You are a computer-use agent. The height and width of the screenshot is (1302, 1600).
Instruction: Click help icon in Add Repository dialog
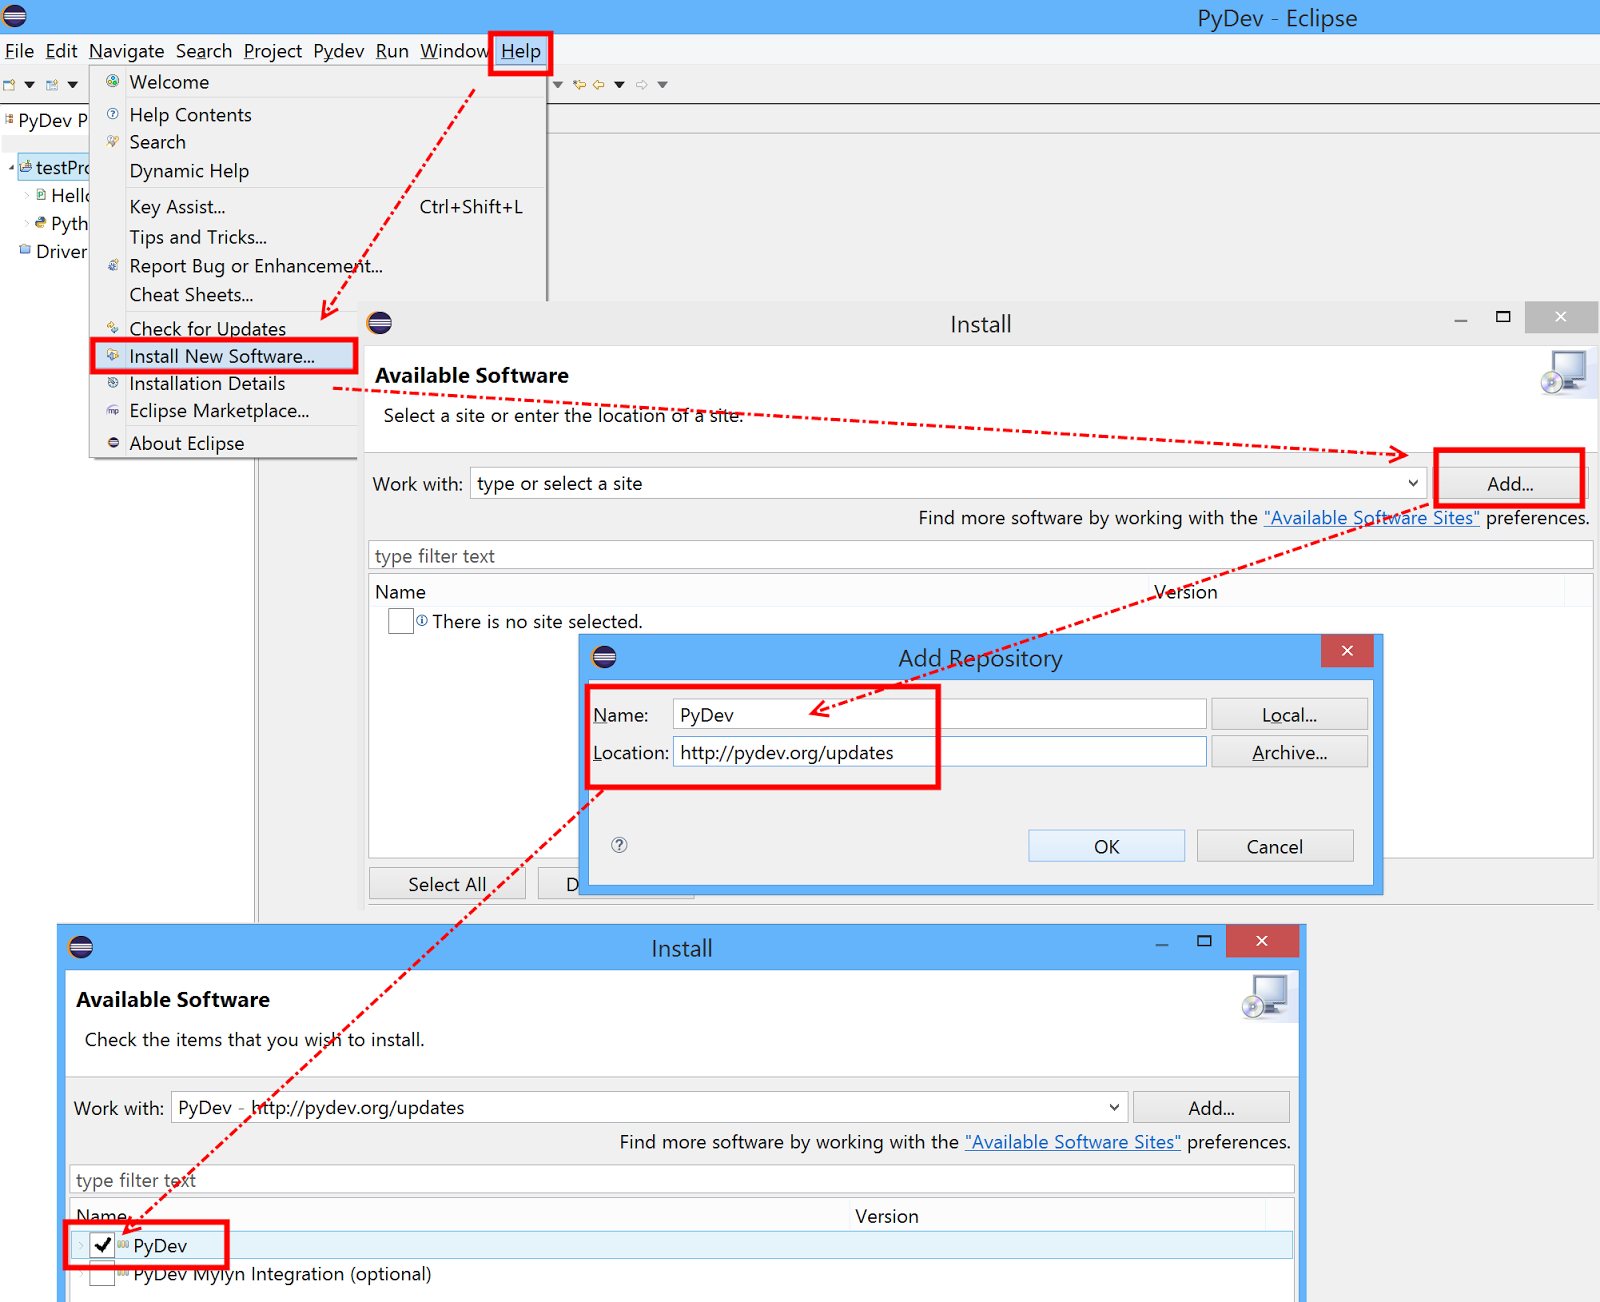619,845
